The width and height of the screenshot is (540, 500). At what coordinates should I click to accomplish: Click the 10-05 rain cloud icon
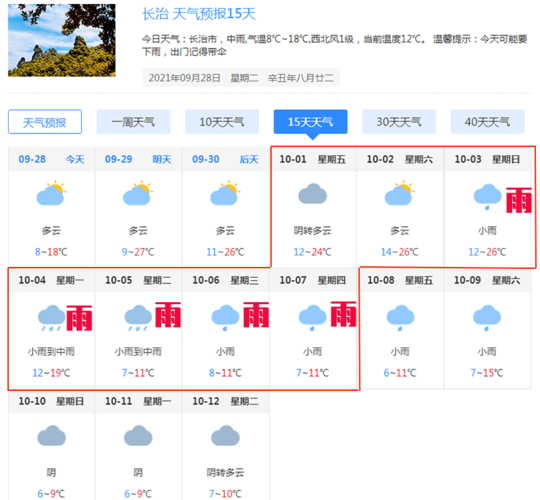pyautogui.click(x=138, y=318)
